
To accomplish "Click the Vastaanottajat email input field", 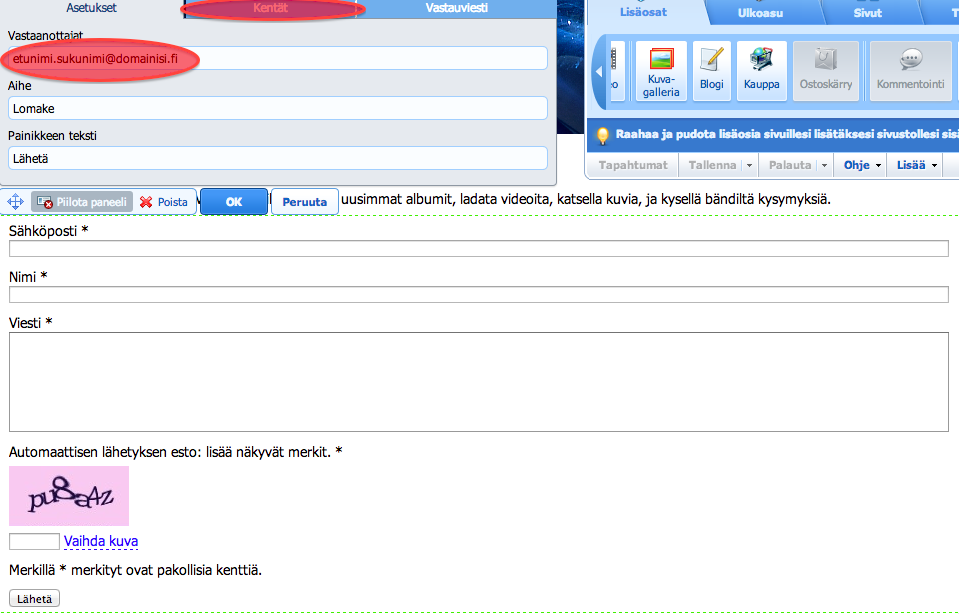I will 277,58.
